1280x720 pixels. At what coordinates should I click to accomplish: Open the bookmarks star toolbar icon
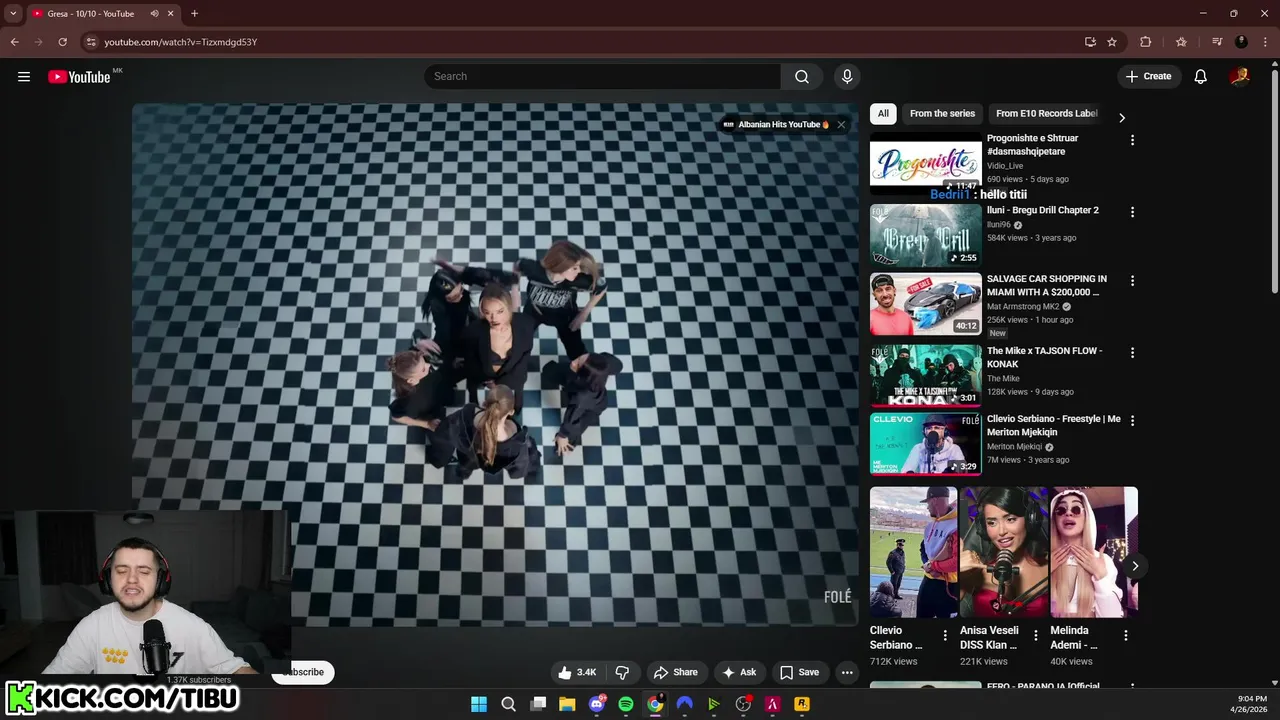(x=1181, y=42)
